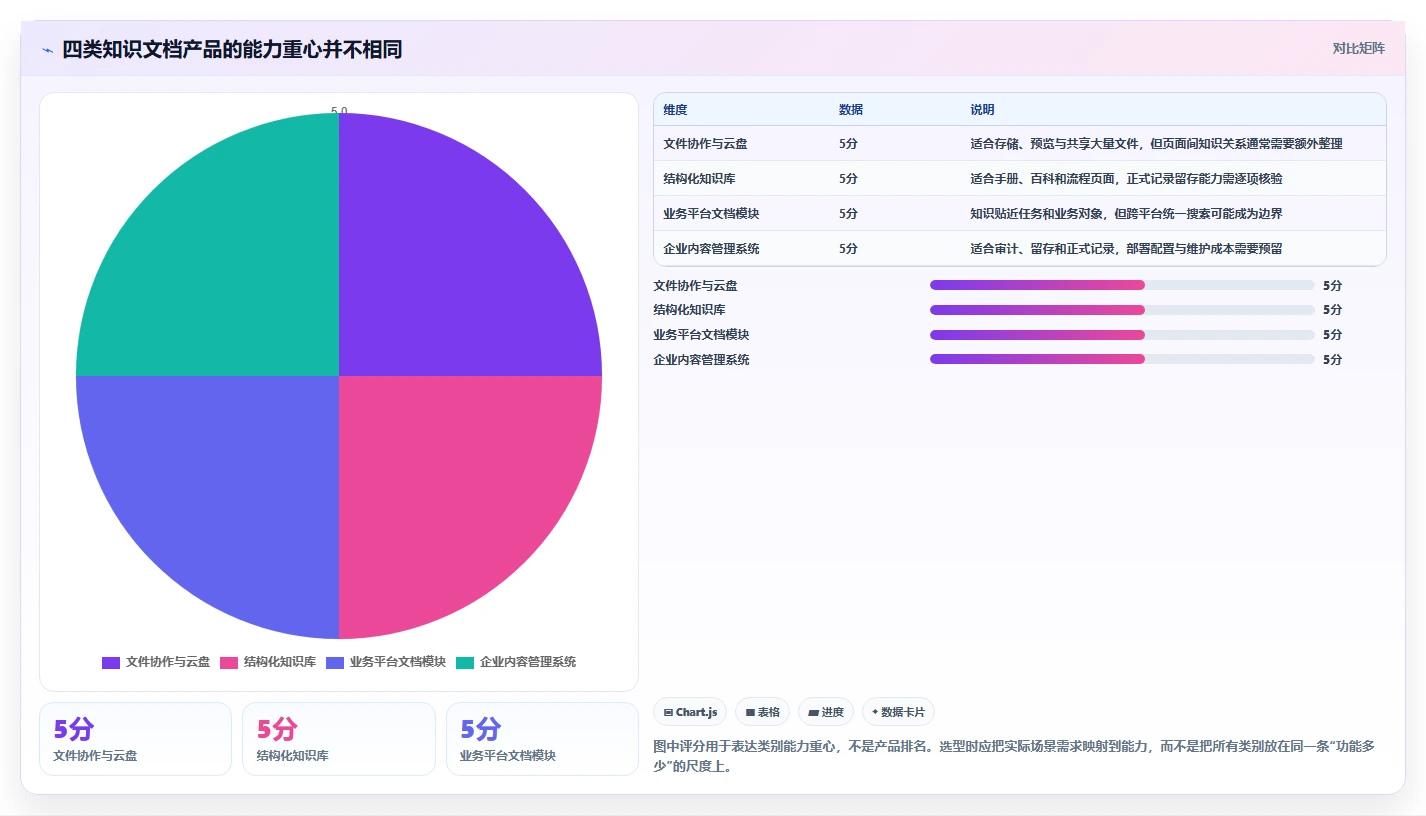Click the page title 四类知识文档产品的能力重心并不相同

click(232, 50)
